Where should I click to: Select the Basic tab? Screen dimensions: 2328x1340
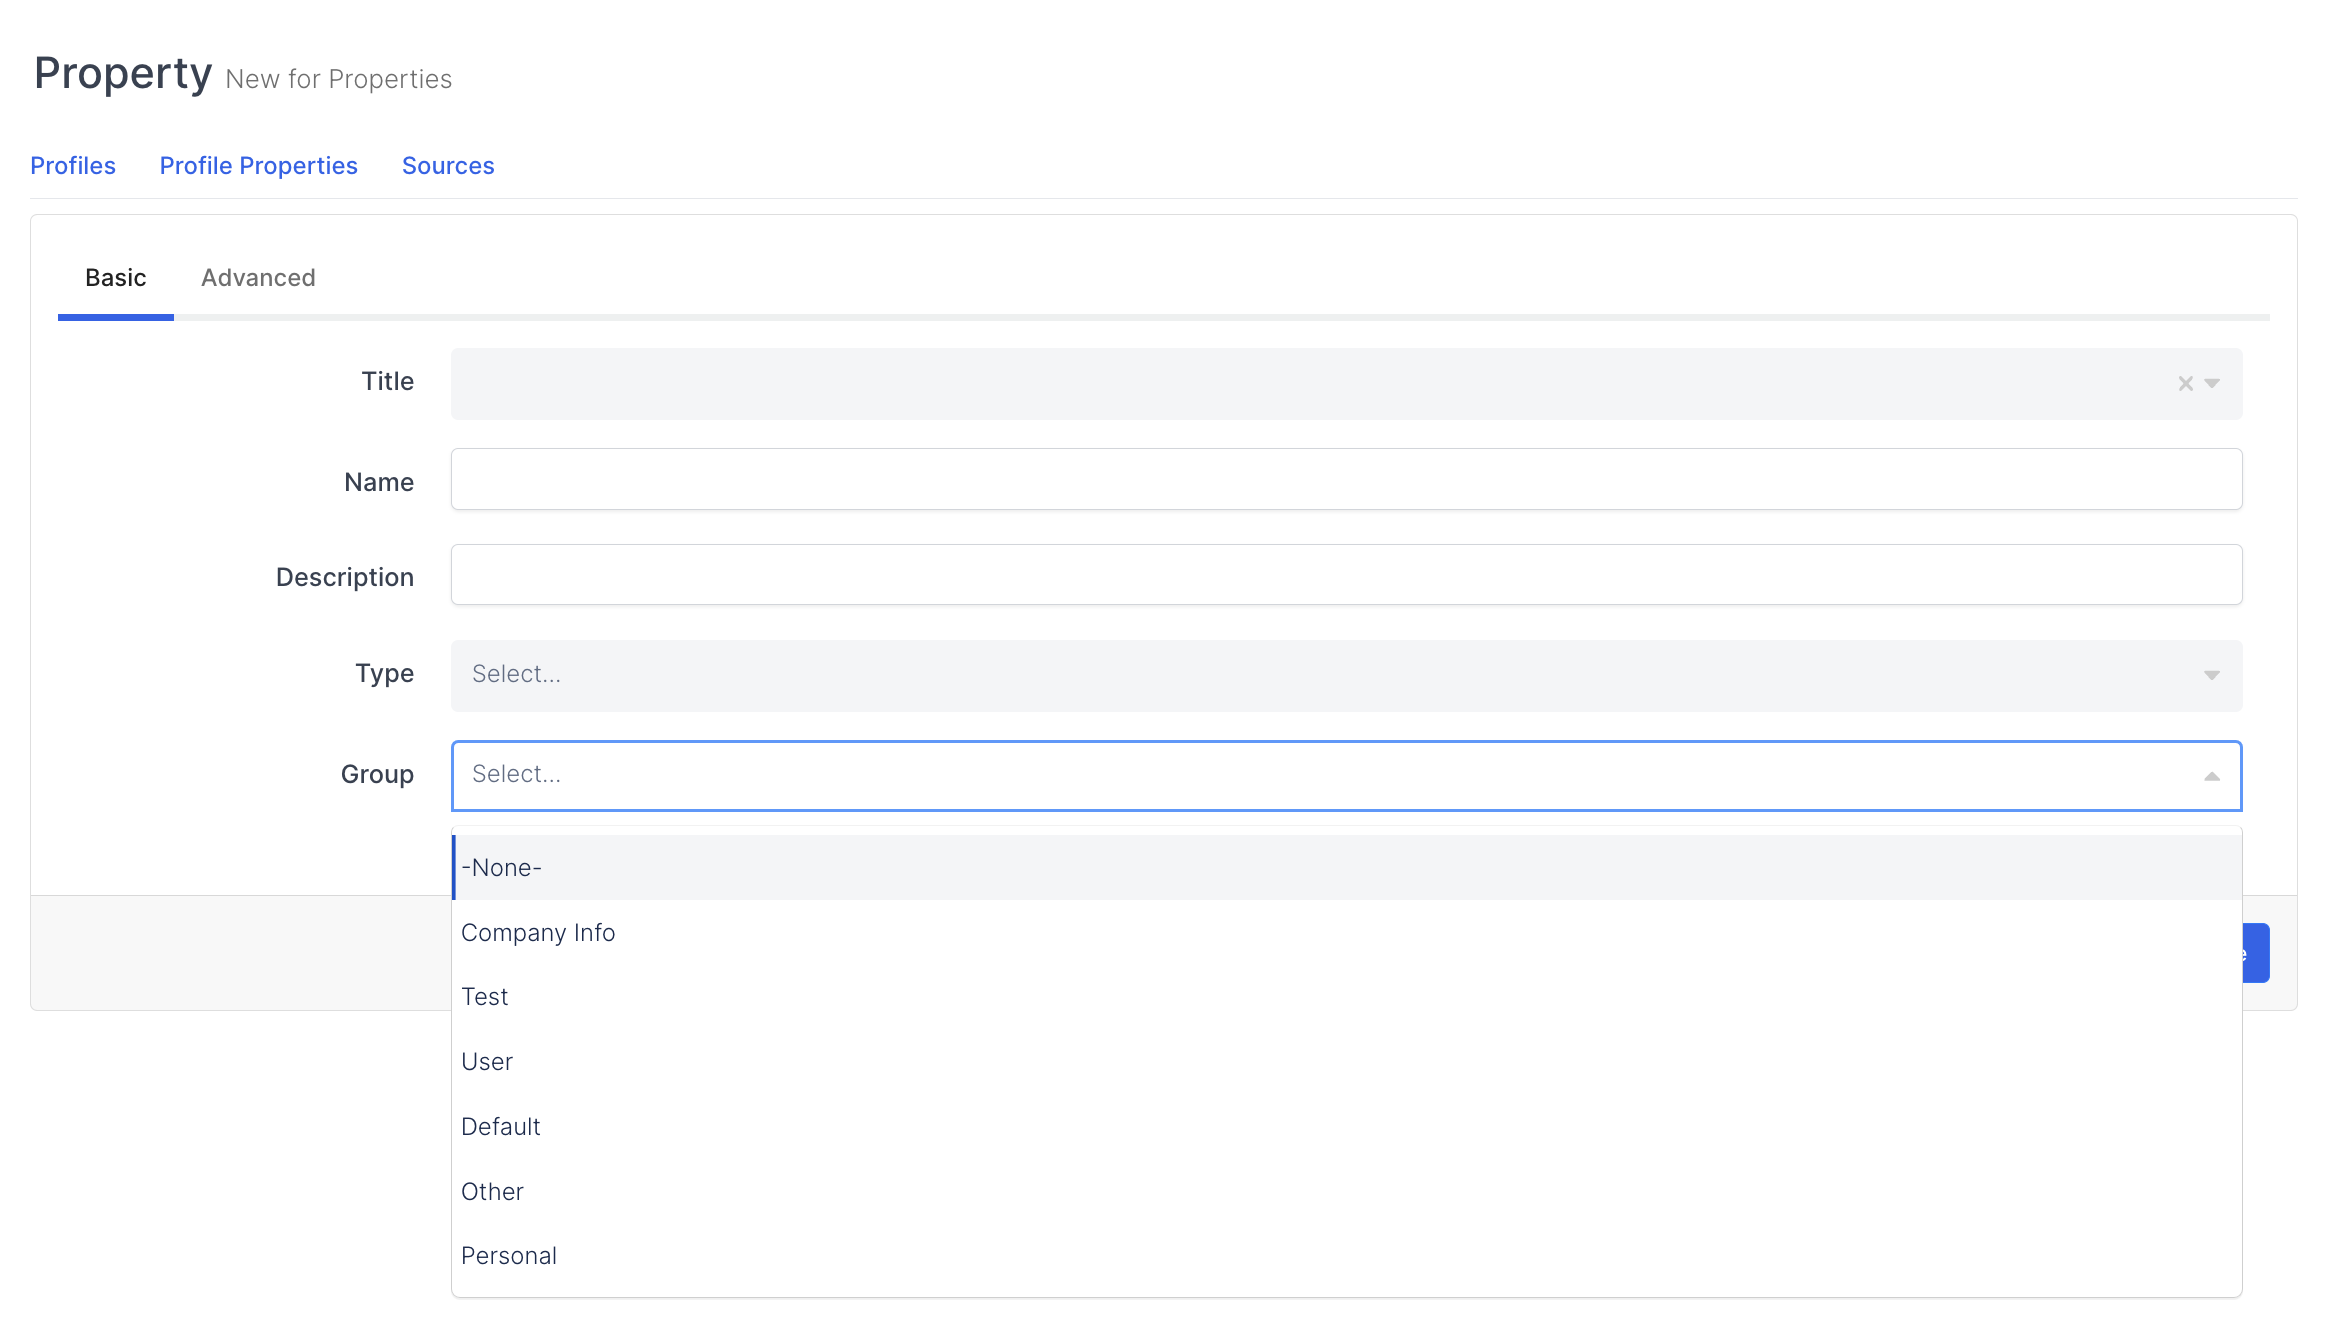pos(116,278)
